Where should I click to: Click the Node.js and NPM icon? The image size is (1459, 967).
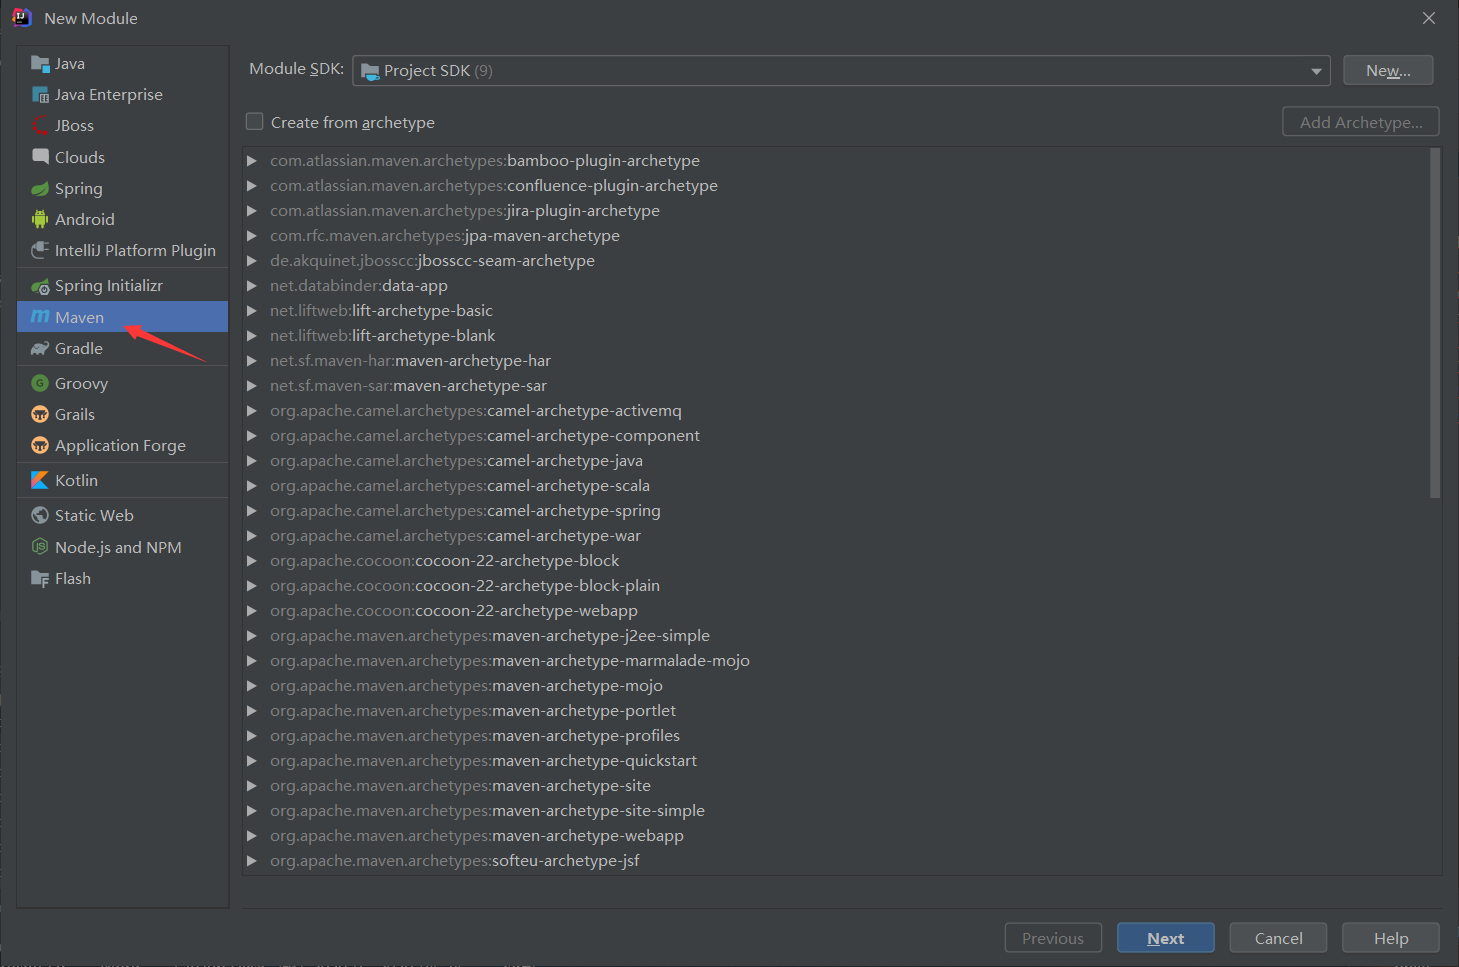coord(40,547)
